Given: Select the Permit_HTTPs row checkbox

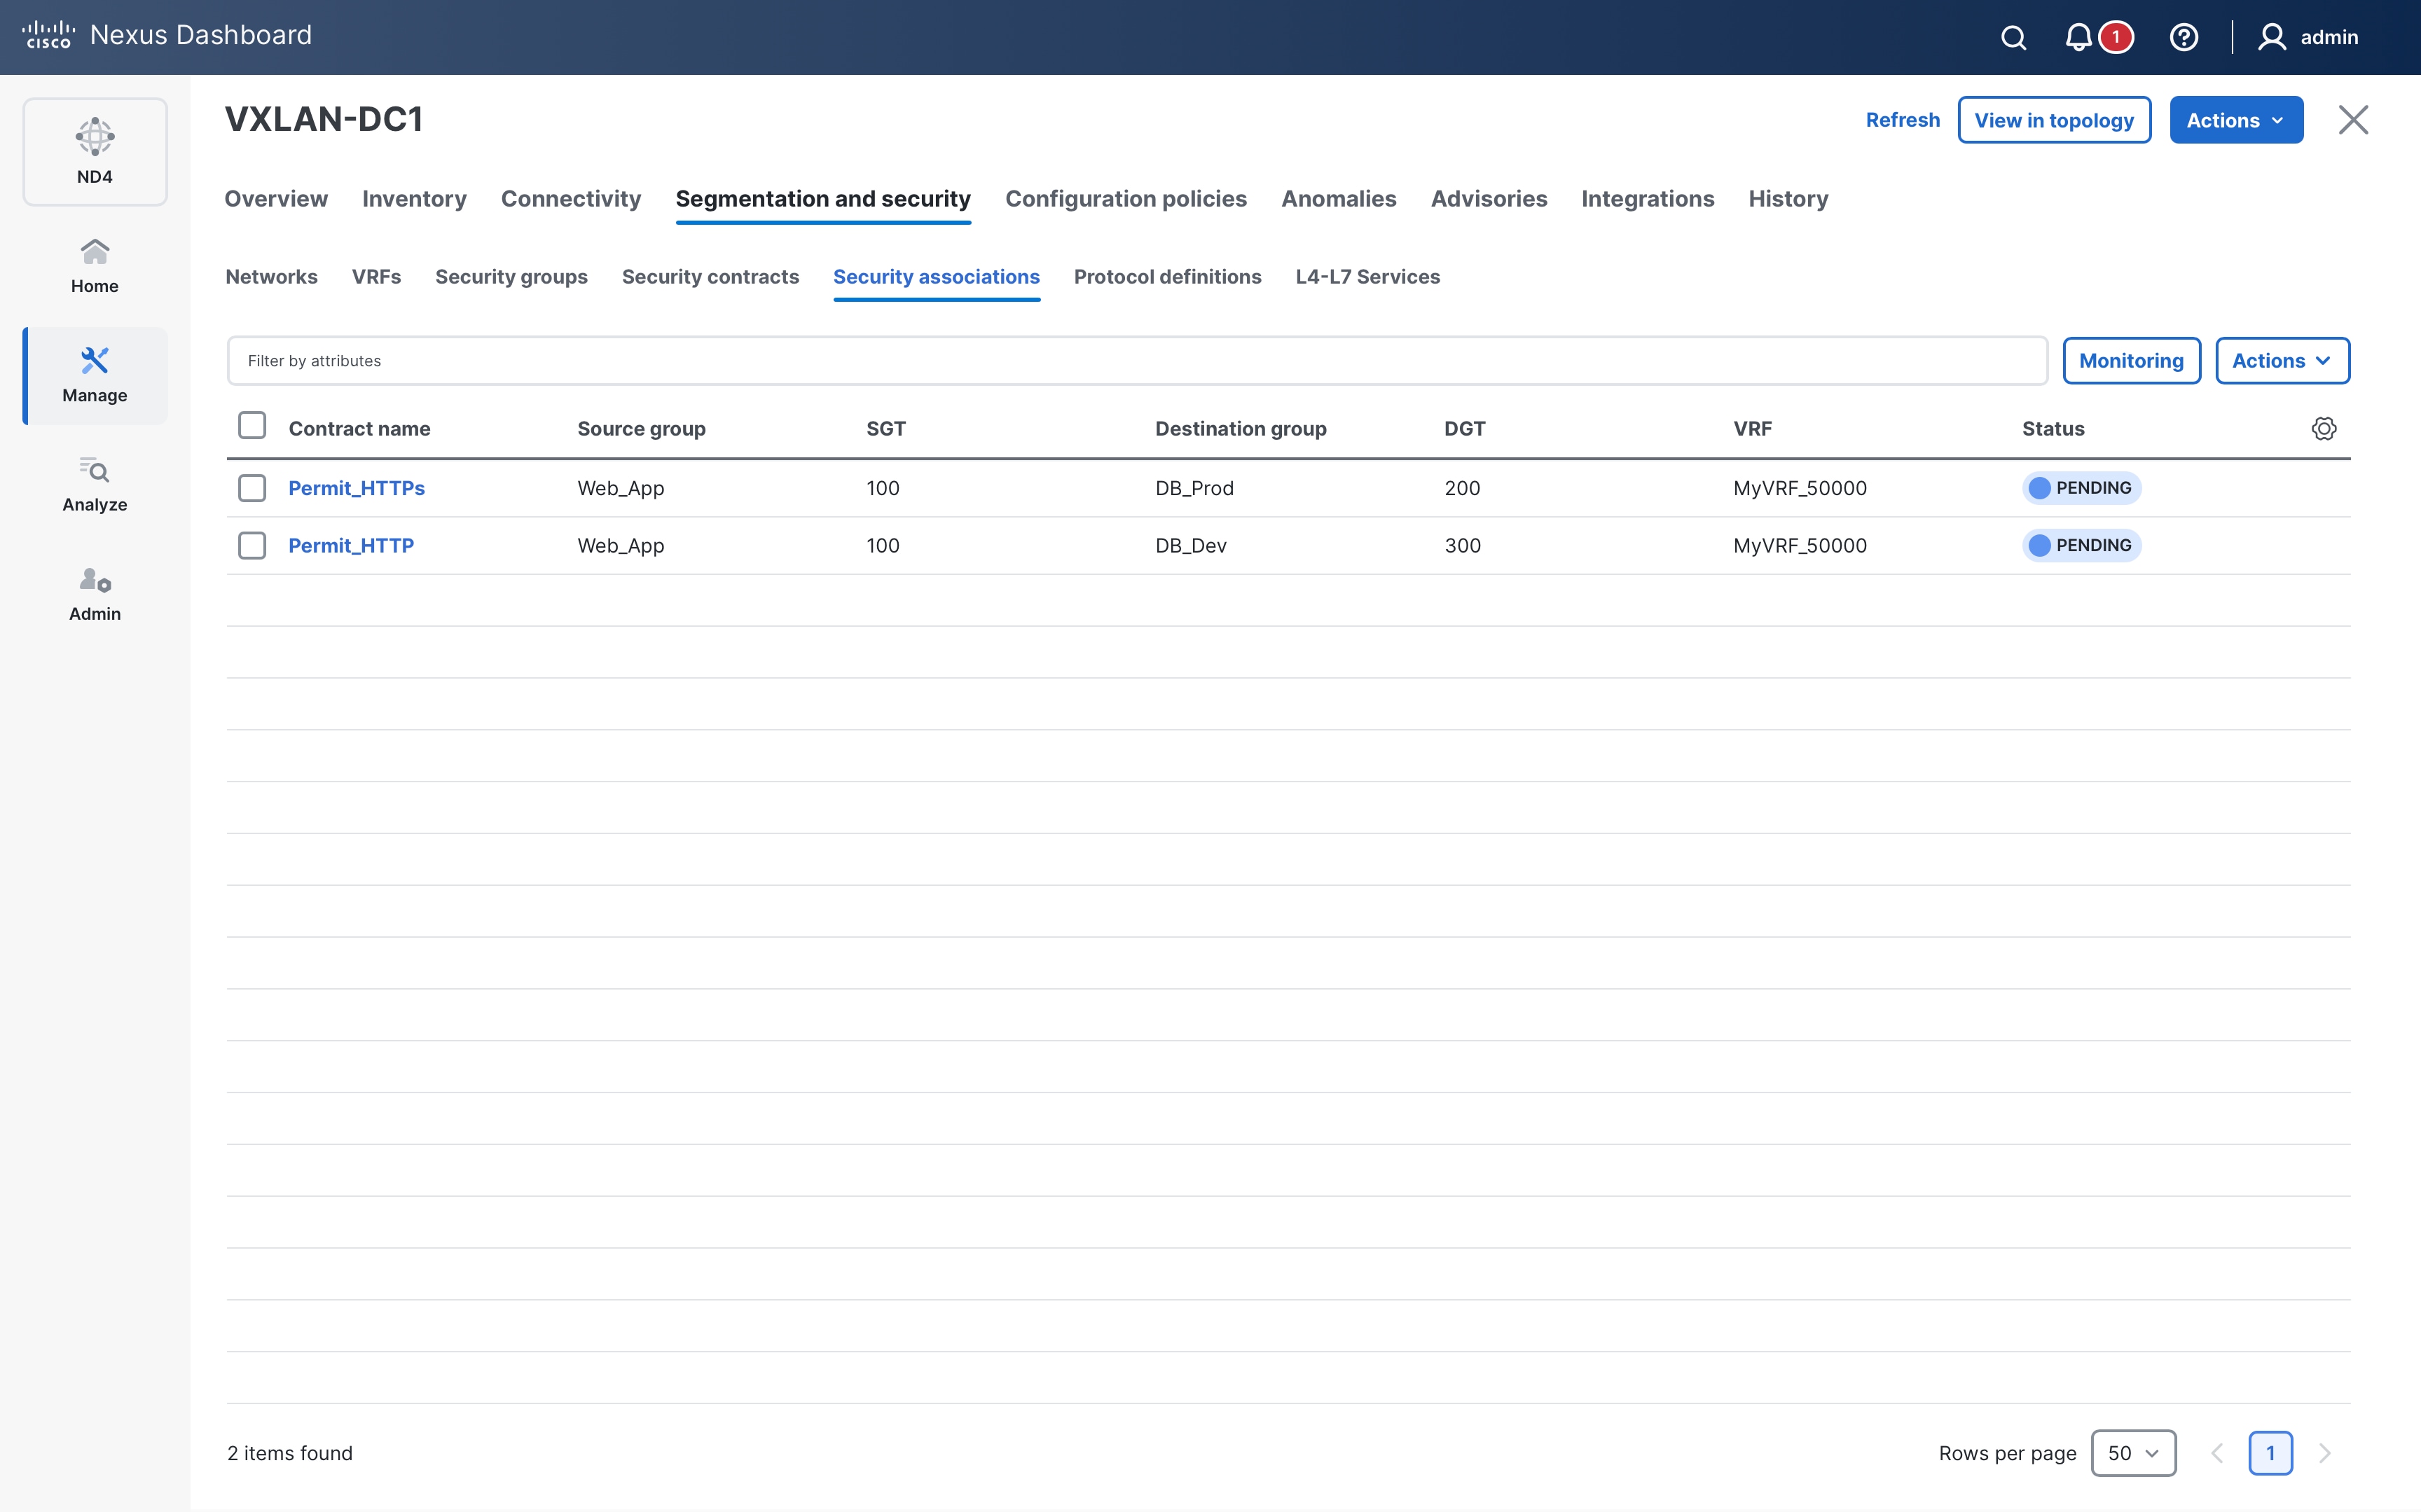Looking at the screenshot, I should point(252,488).
